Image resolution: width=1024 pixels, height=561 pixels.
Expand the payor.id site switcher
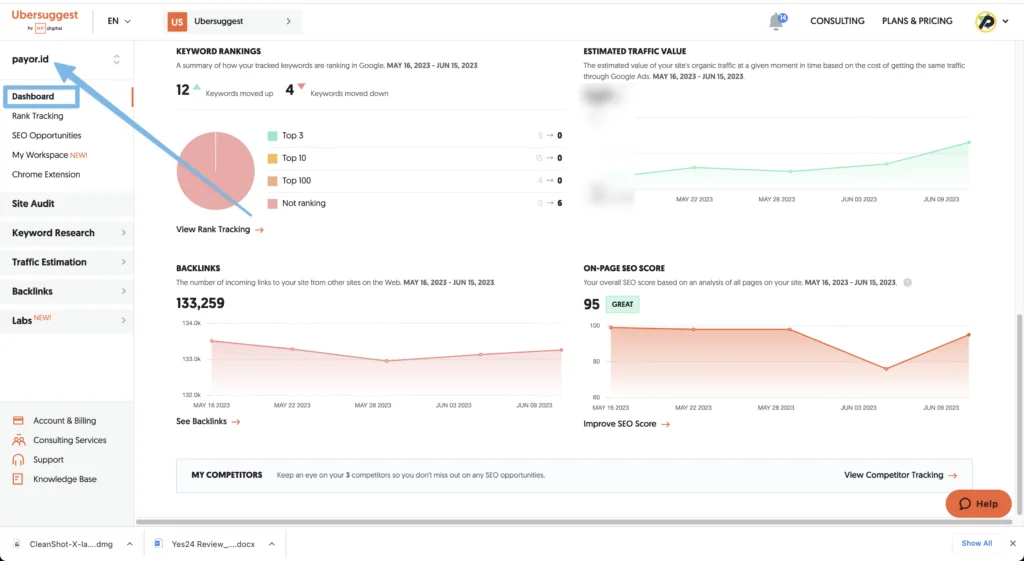(x=116, y=59)
